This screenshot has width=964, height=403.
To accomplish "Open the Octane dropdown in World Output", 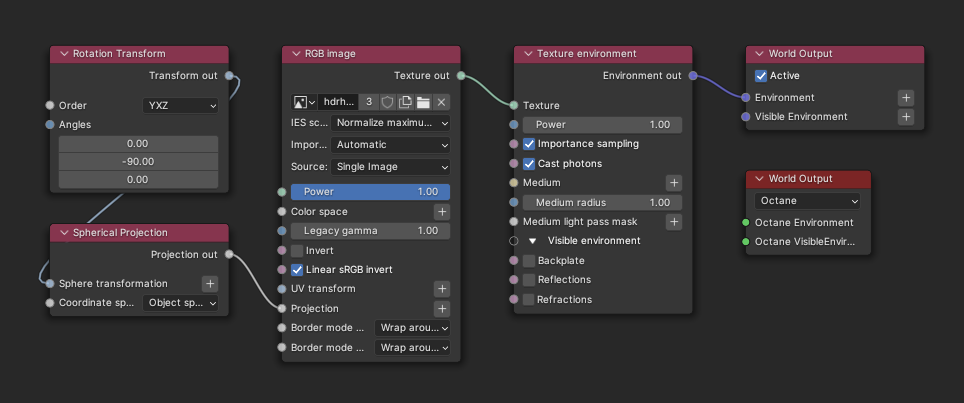I will pyautogui.click(x=808, y=201).
